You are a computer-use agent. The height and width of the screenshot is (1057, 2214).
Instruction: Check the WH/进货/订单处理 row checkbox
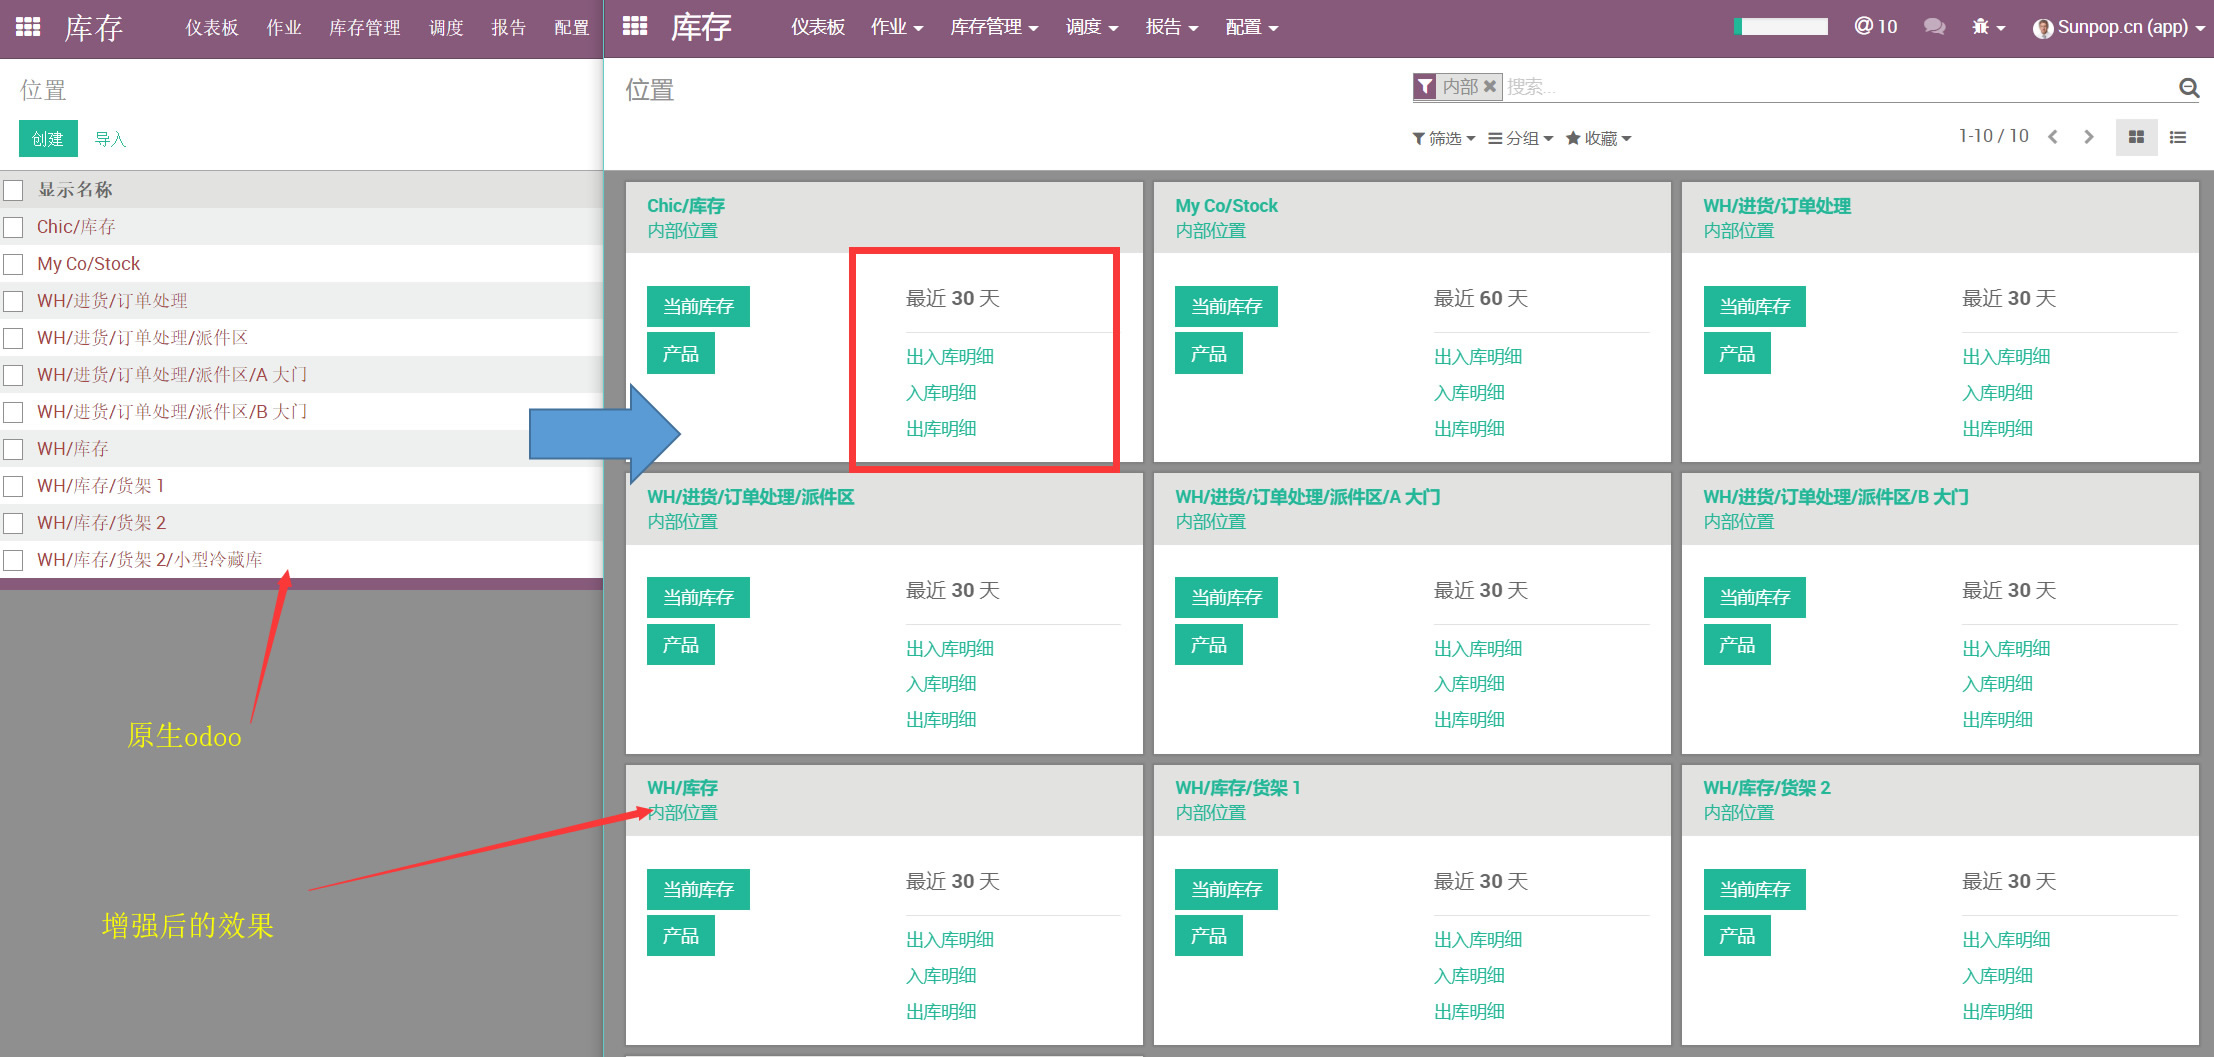tap(13, 301)
